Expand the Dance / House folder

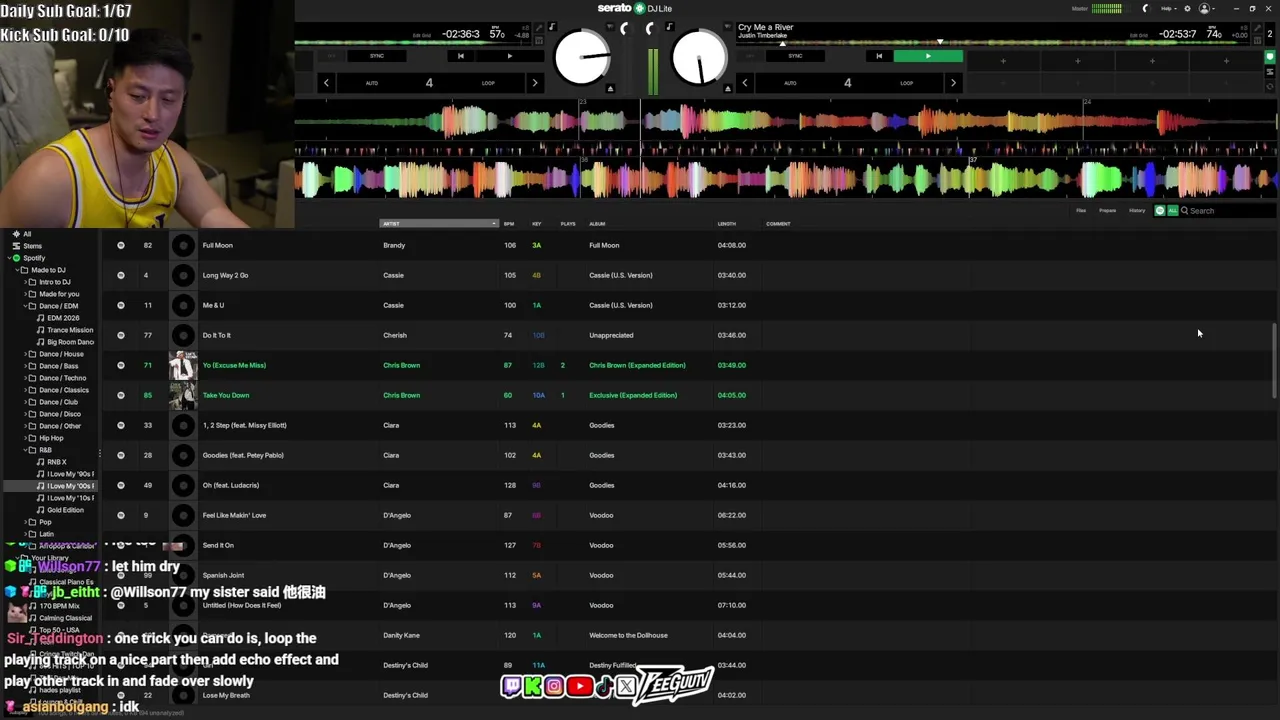point(27,354)
